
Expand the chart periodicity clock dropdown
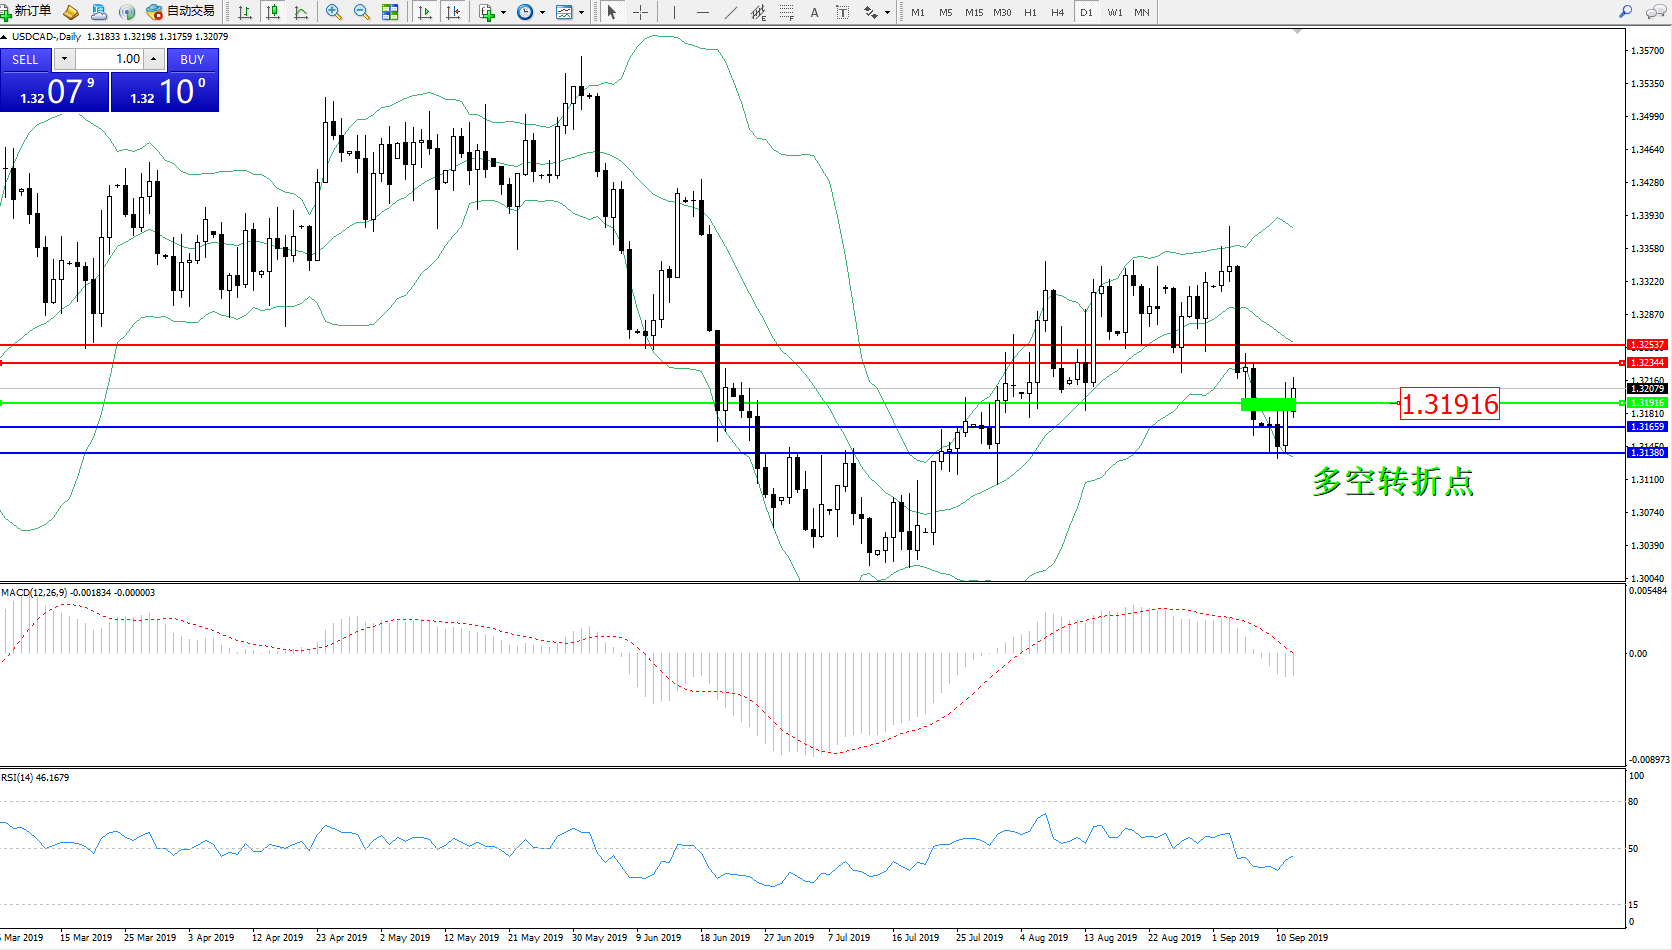(x=530, y=12)
